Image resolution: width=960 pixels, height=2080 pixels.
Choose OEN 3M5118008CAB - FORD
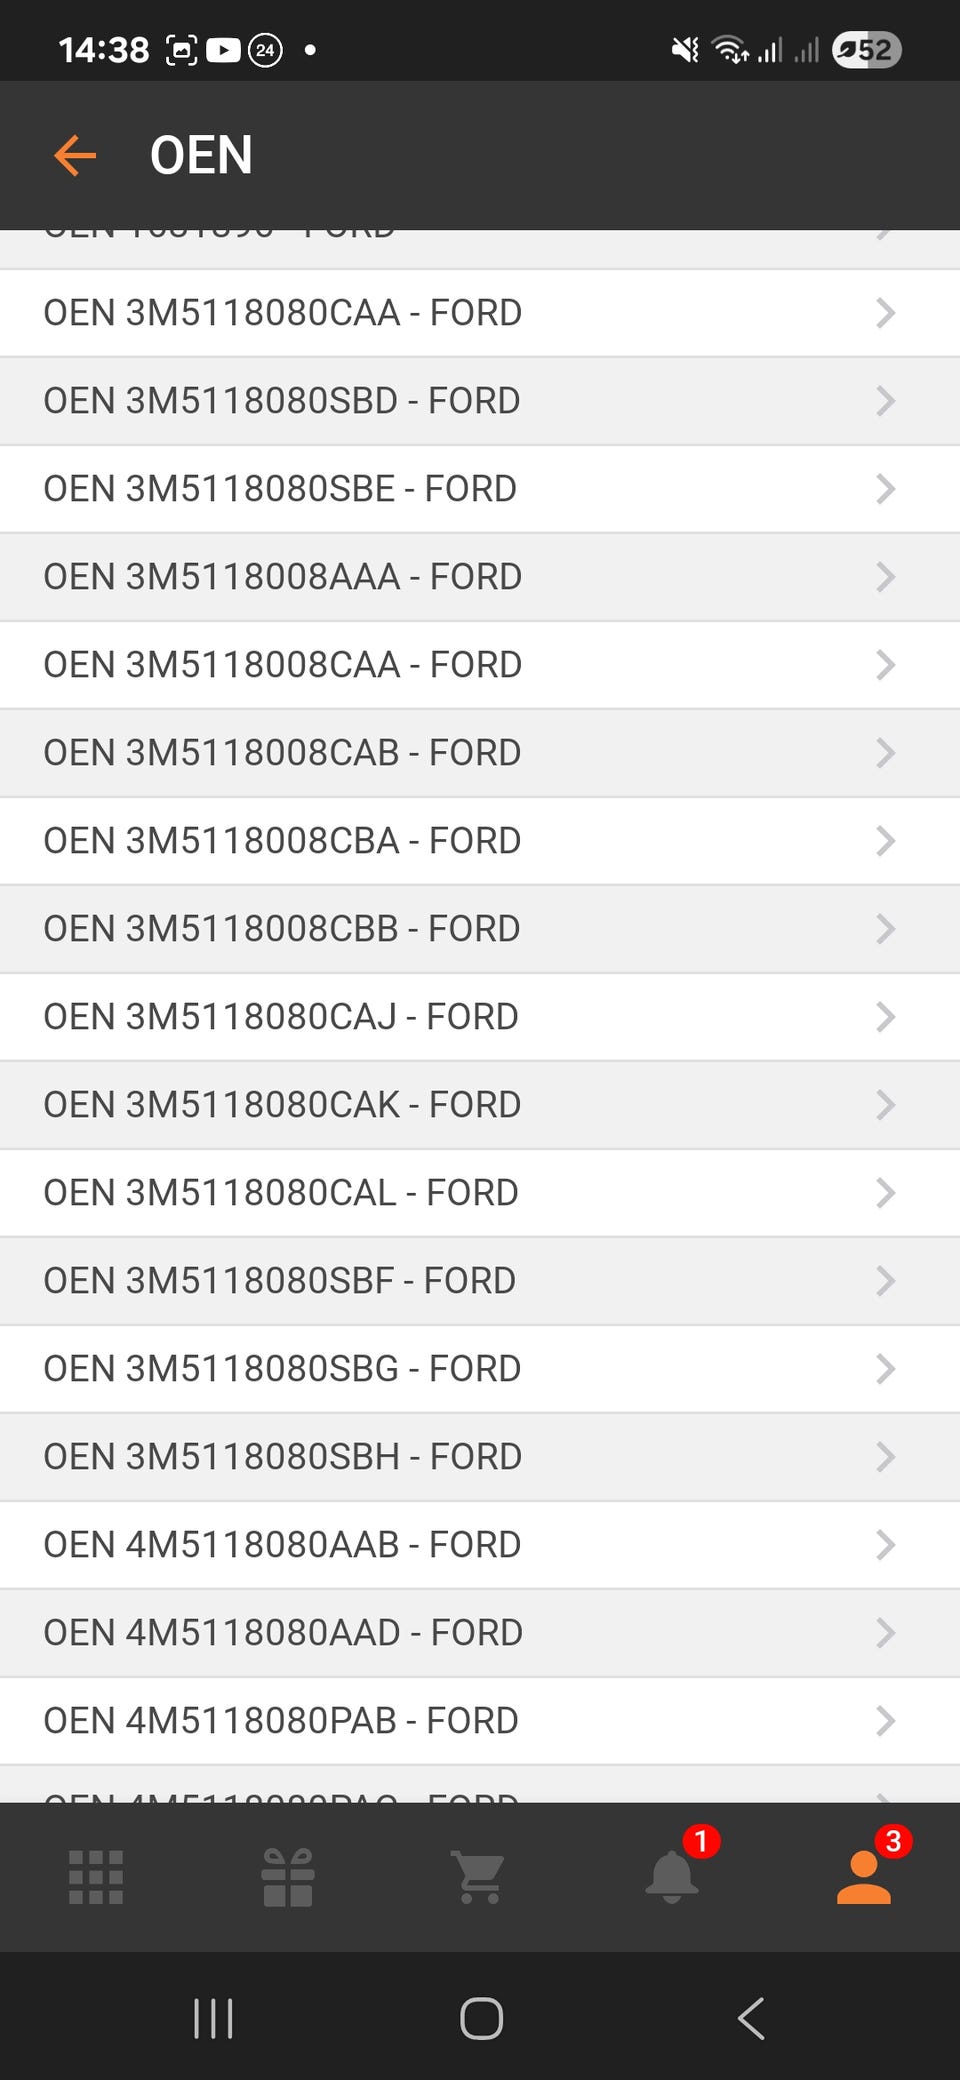pos(480,753)
